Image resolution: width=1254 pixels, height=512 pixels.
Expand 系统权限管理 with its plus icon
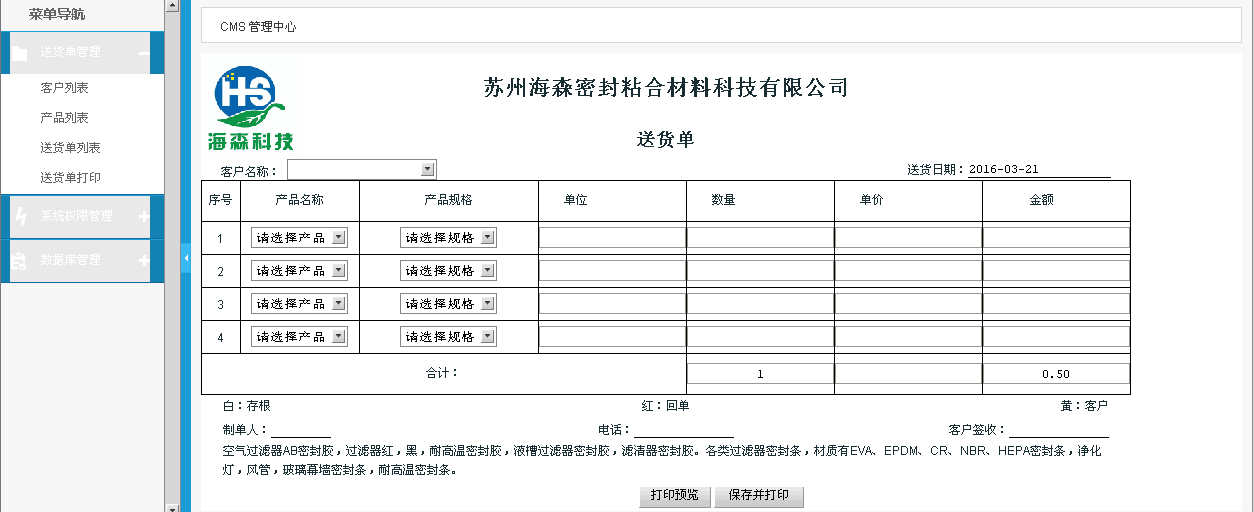point(143,216)
